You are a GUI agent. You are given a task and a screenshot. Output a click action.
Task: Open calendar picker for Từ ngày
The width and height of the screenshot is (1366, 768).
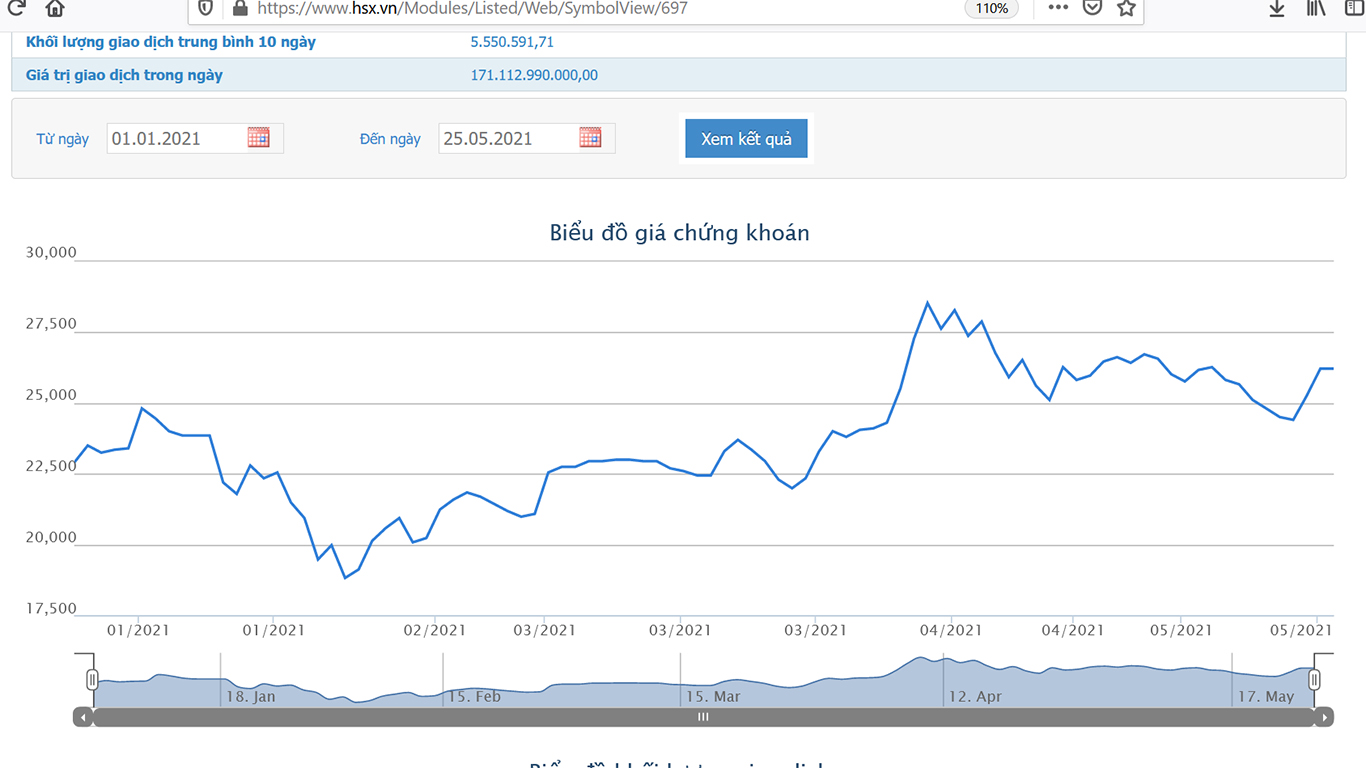click(x=259, y=138)
